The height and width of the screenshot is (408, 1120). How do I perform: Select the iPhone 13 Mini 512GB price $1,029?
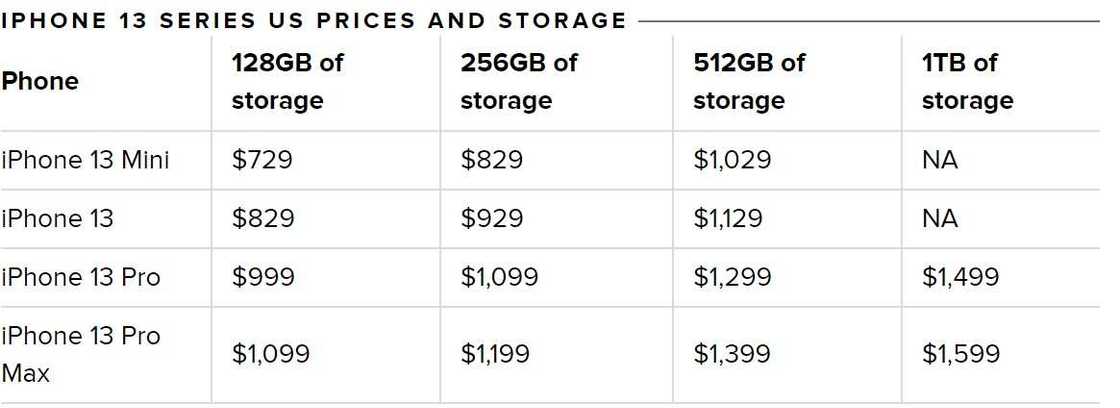[732, 159]
